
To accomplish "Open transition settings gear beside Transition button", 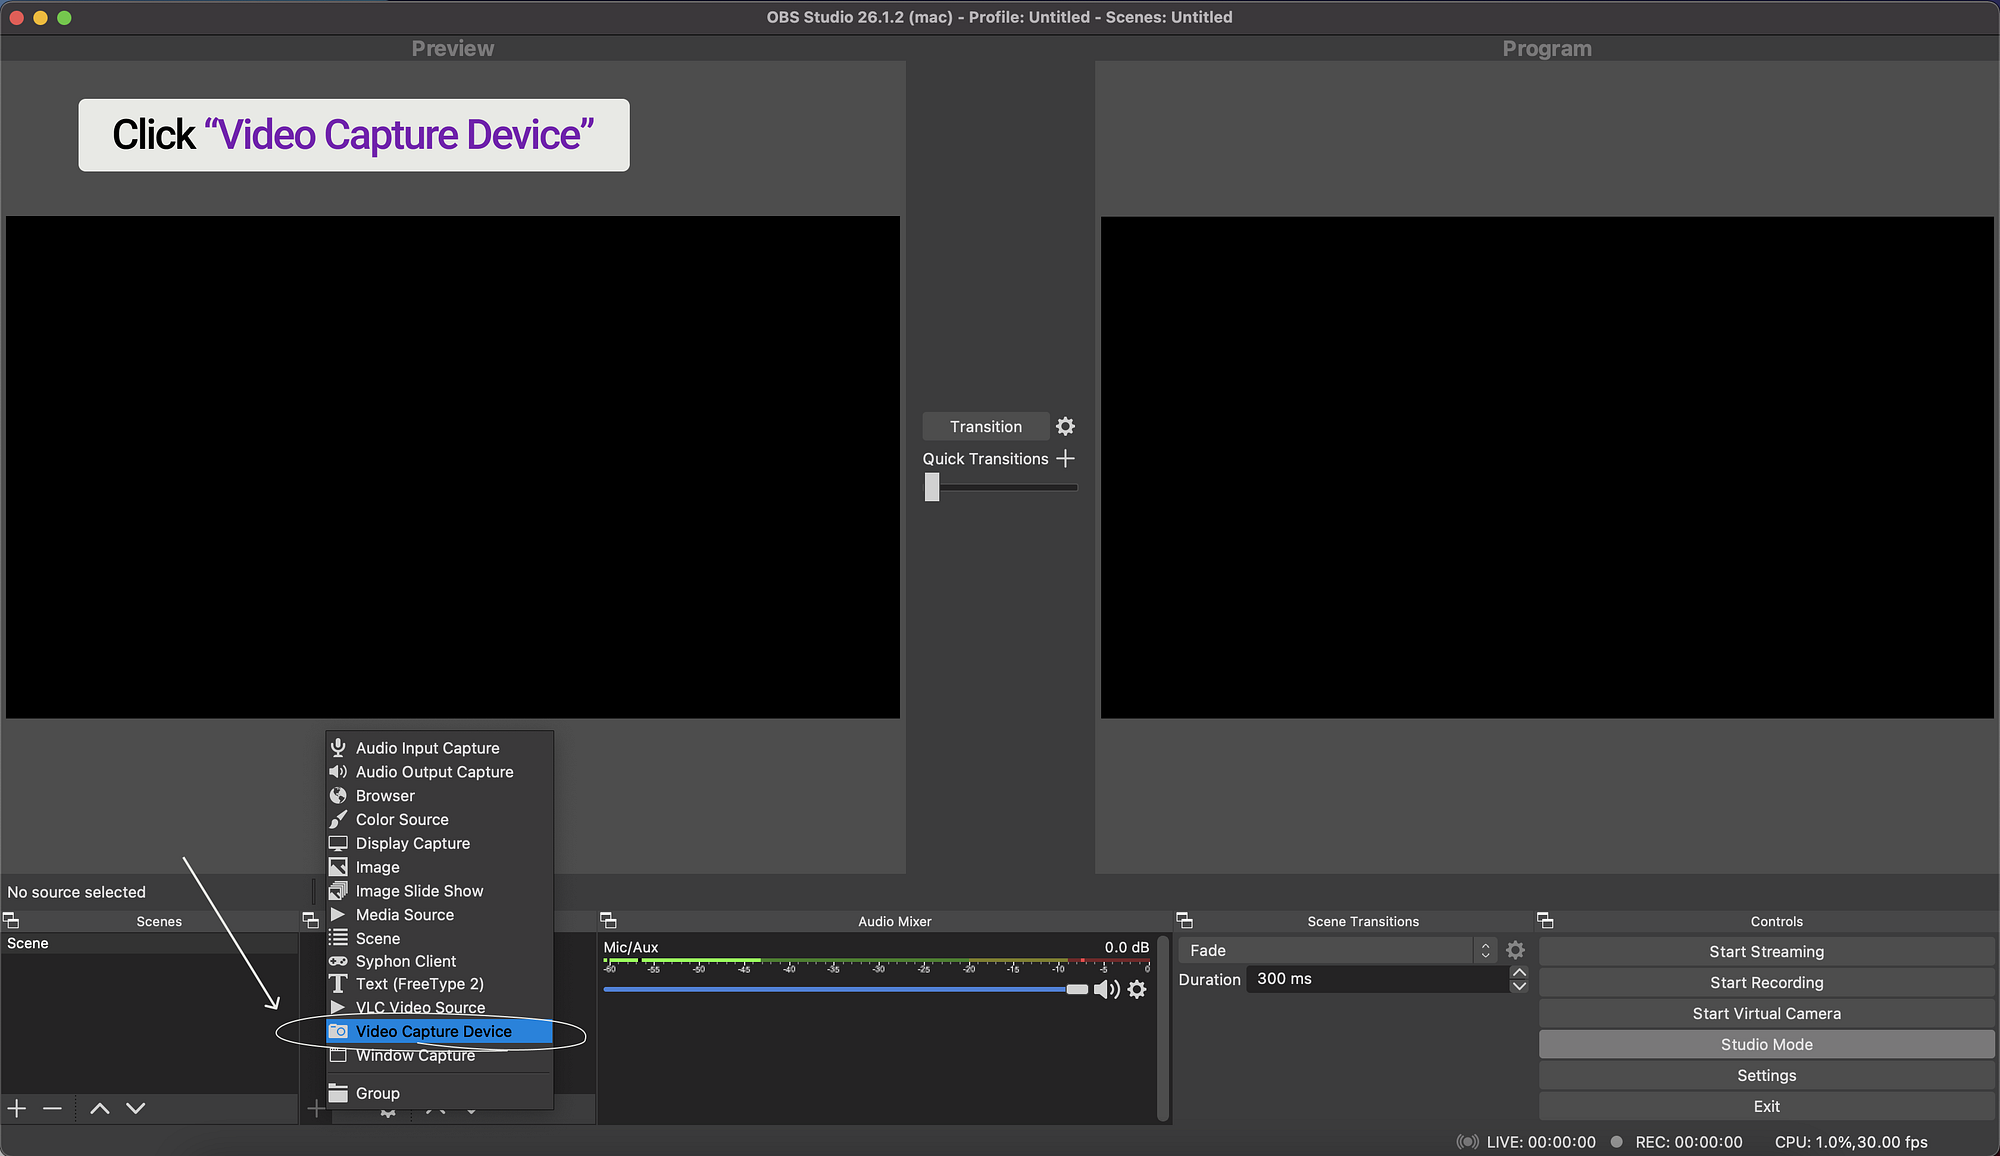I will point(1066,426).
